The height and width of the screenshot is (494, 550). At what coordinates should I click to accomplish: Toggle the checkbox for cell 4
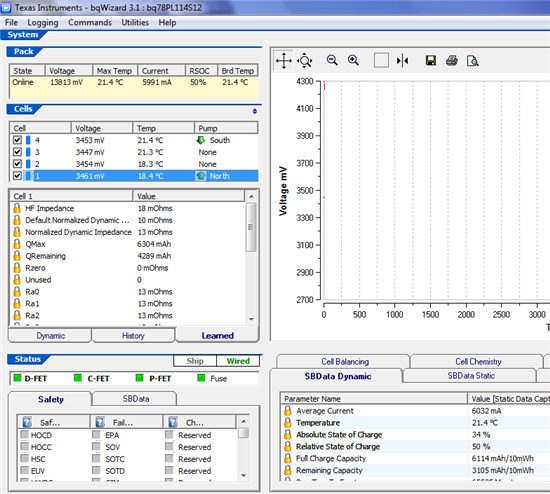17,140
